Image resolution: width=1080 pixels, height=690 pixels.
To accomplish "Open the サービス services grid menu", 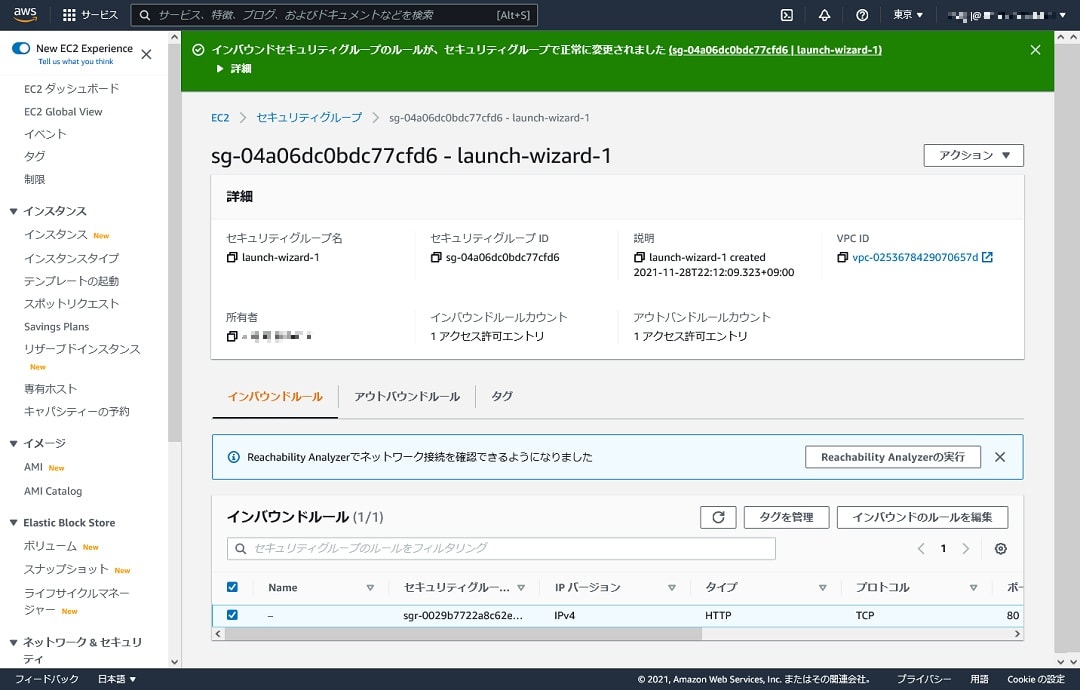I will coord(90,14).
